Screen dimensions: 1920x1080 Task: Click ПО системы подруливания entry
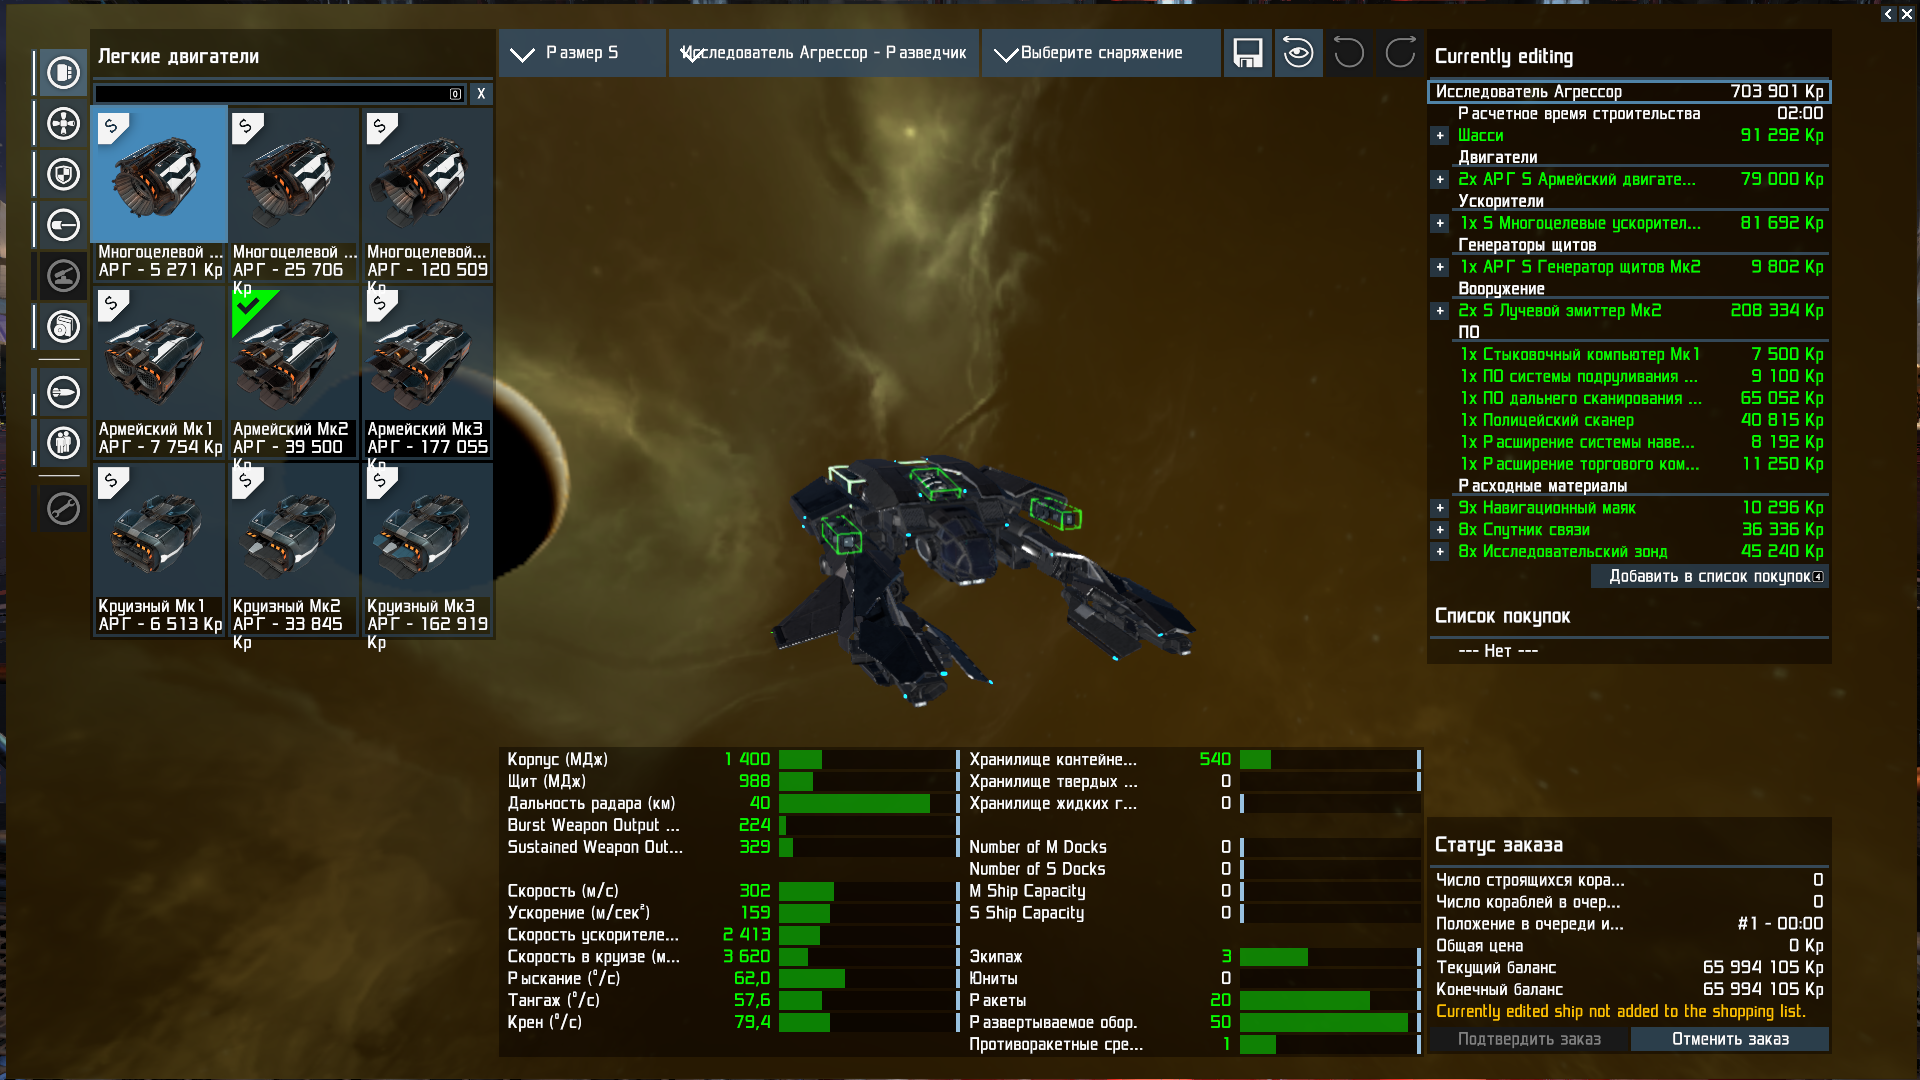(x=1641, y=377)
